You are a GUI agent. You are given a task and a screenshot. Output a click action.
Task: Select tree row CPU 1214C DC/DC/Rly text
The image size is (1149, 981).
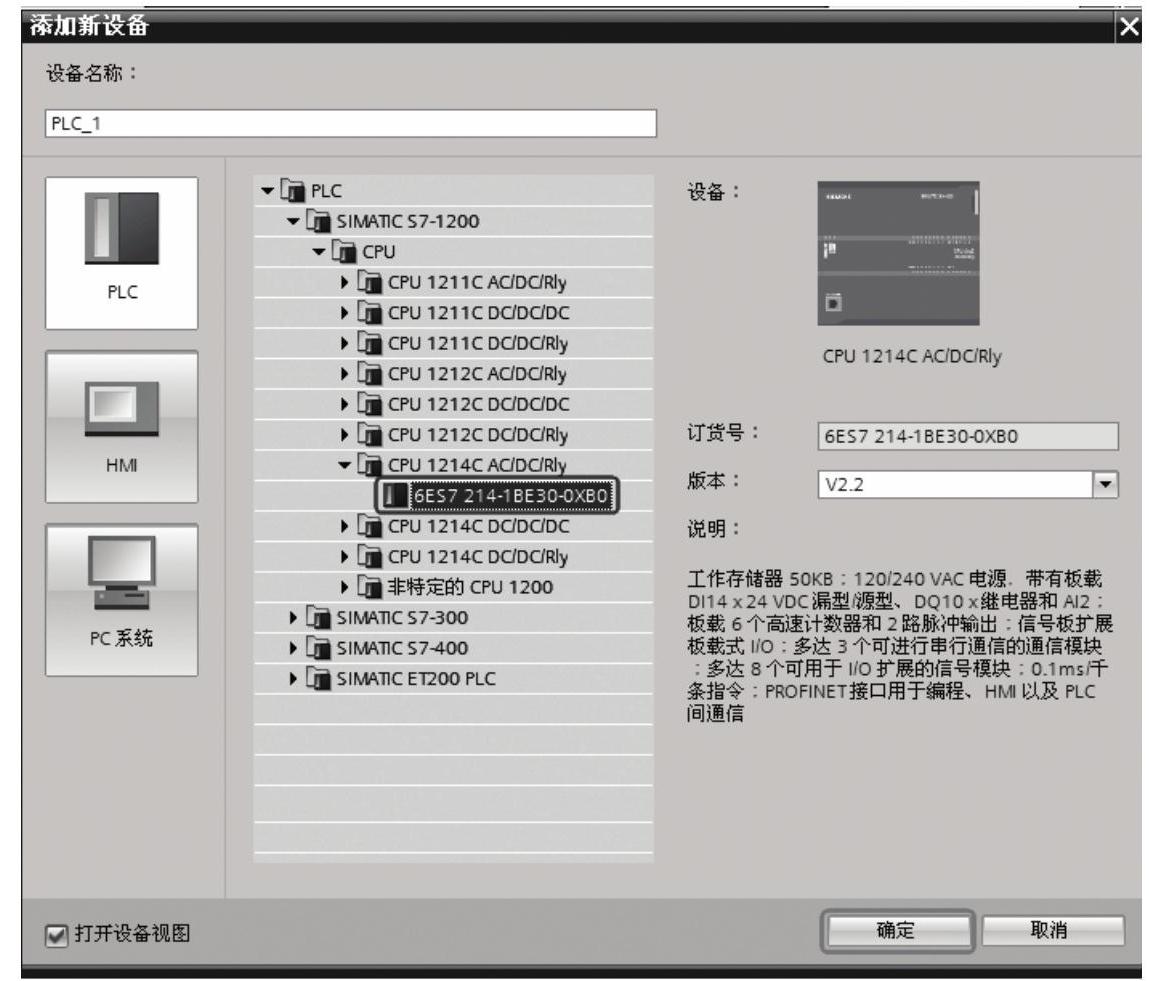point(478,558)
